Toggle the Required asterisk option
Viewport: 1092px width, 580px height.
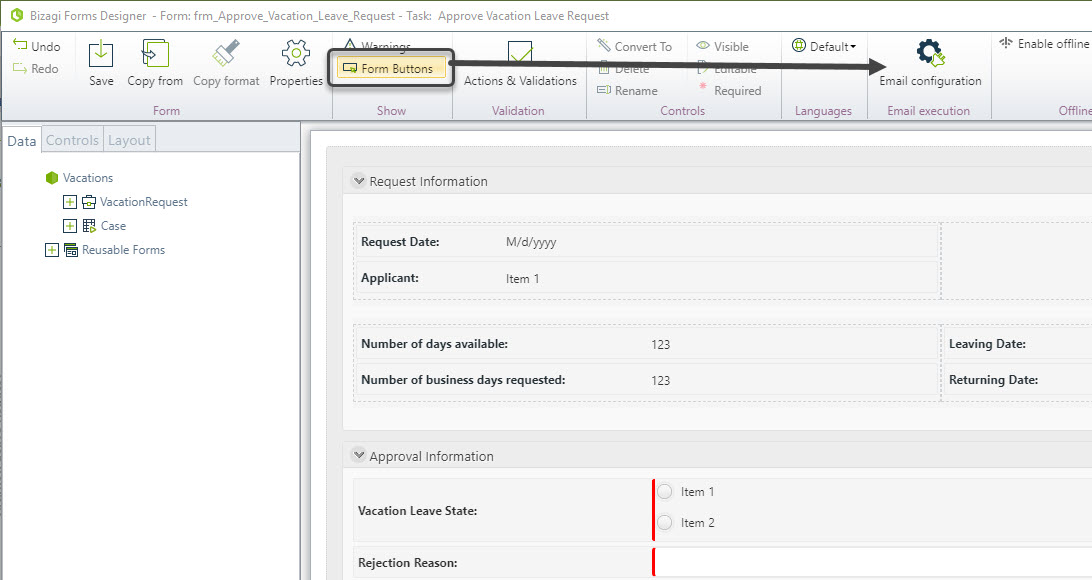click(x=729, y=91)
